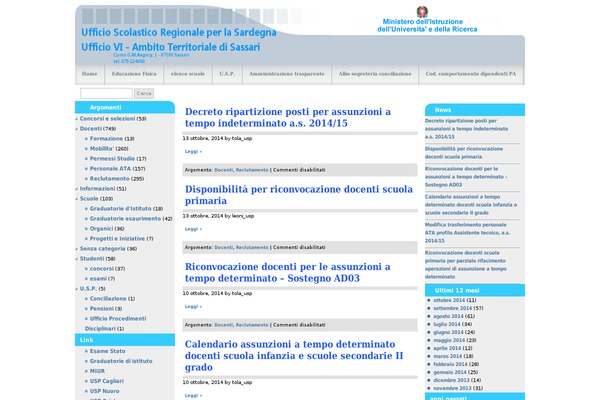Open Ufficio Procedimenti Disciplinari subcategory
The width and height of the screenshot is (600, 400).
pyautogui.click(x=116, y=323)
